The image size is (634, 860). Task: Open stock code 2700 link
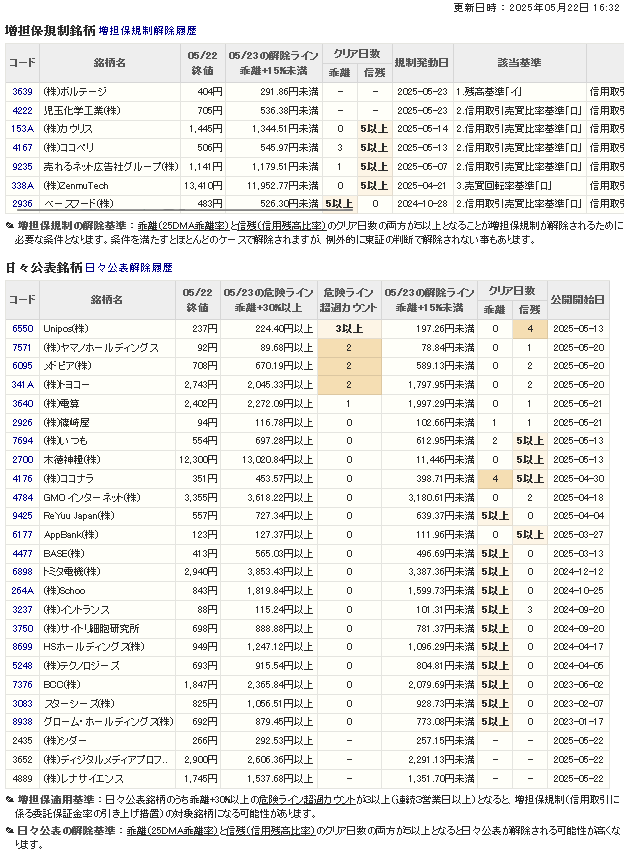[x=22, y=460]
